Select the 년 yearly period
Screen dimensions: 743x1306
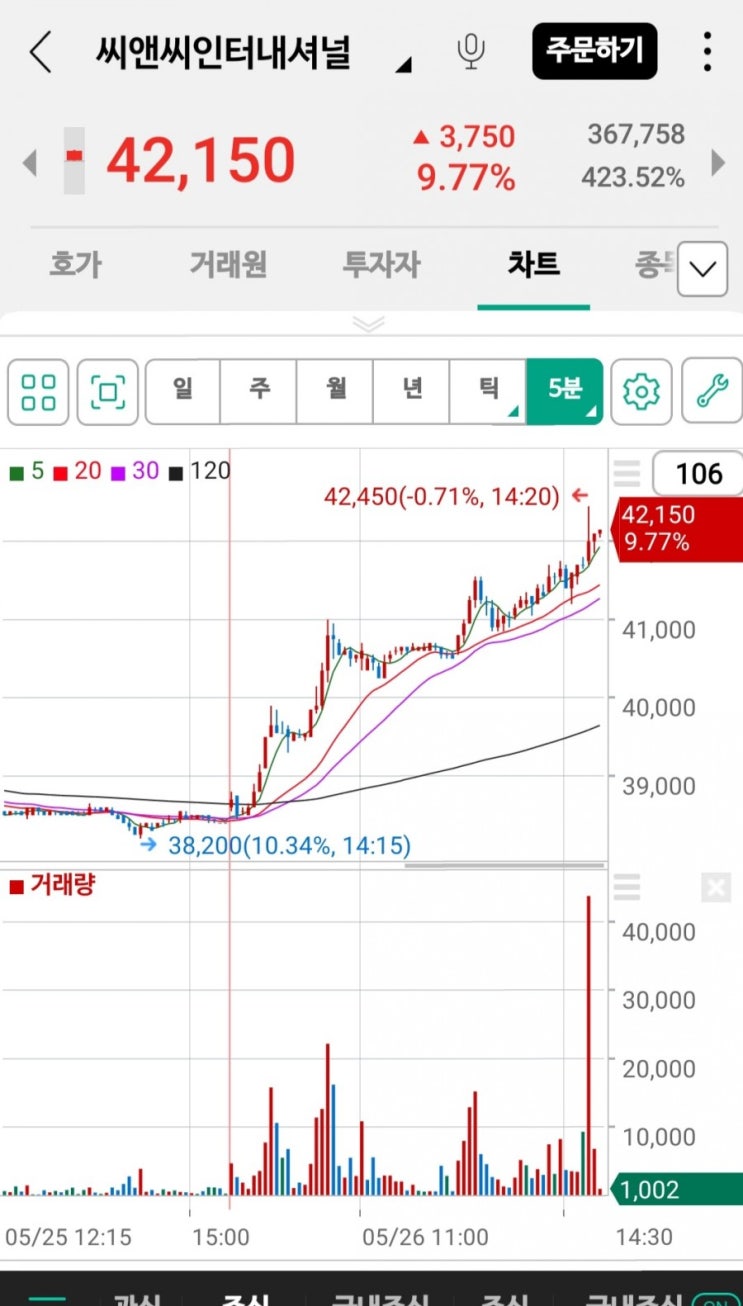[412, 391]
